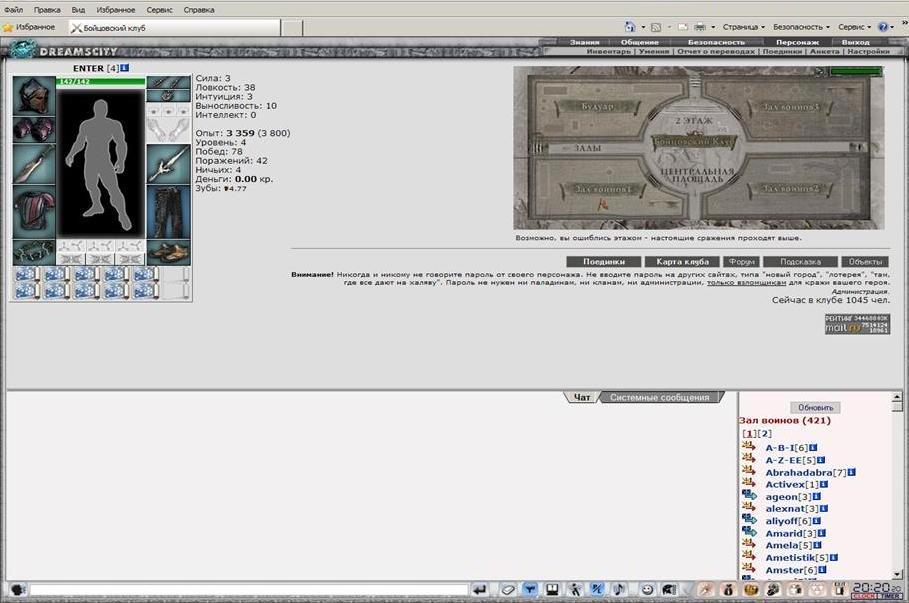Open the Общение game menu
The height and width of the screenshot is (603, 909).
[640, 42]
